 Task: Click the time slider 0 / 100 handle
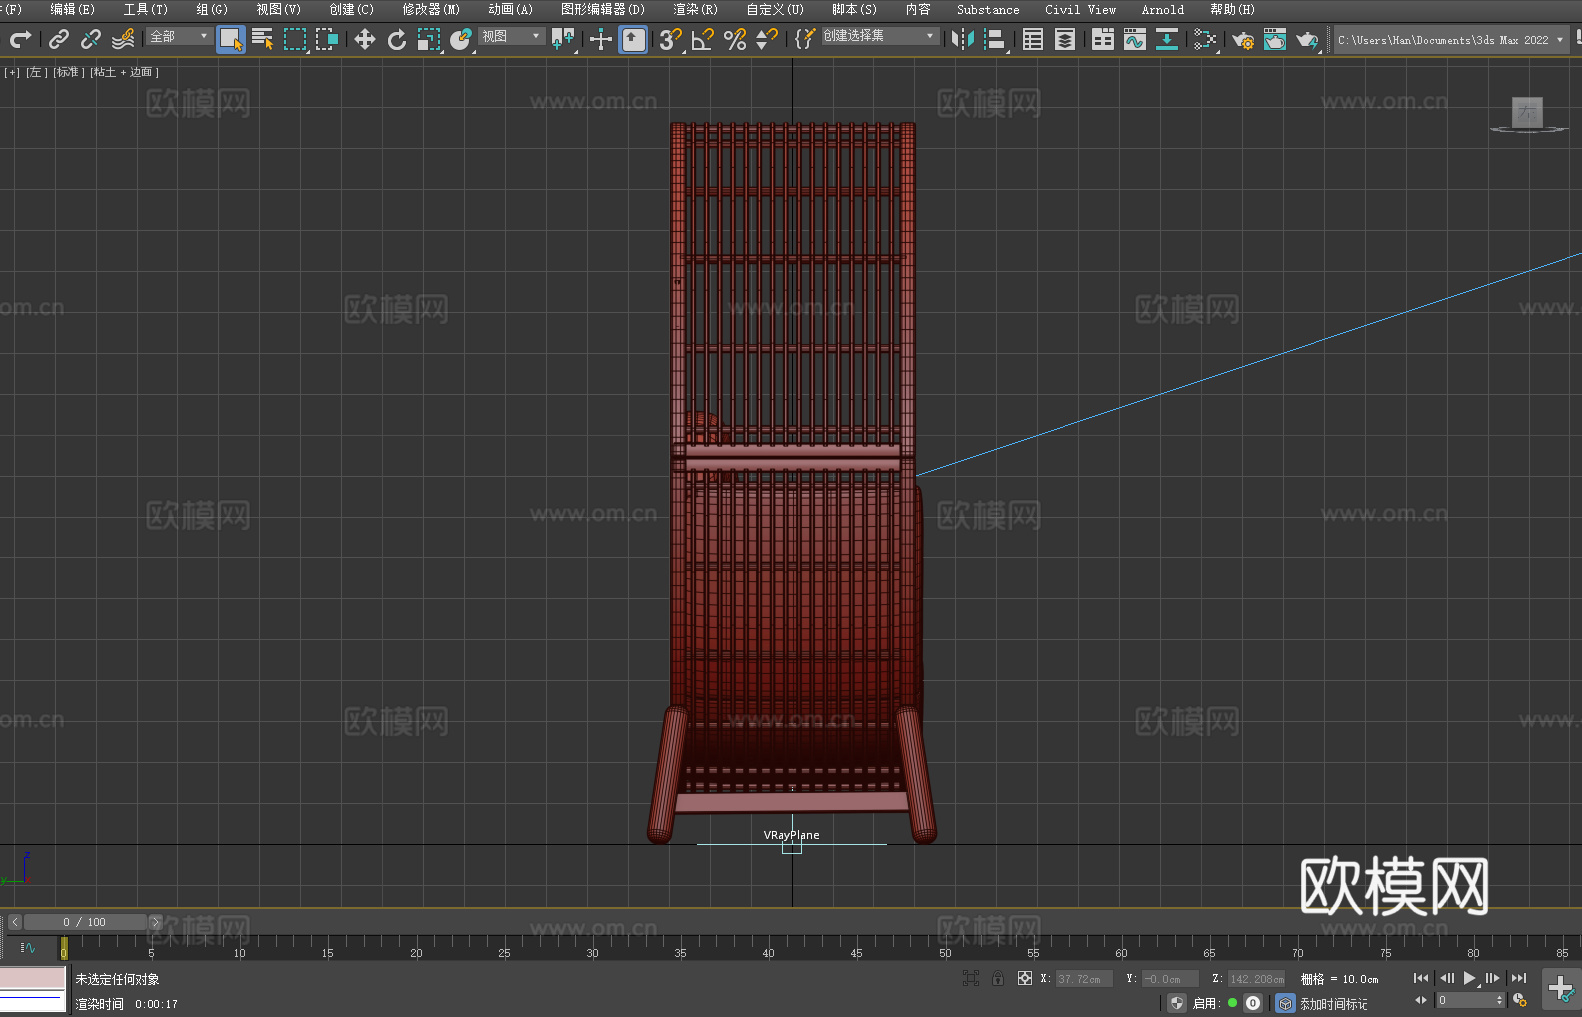[85, 922]
